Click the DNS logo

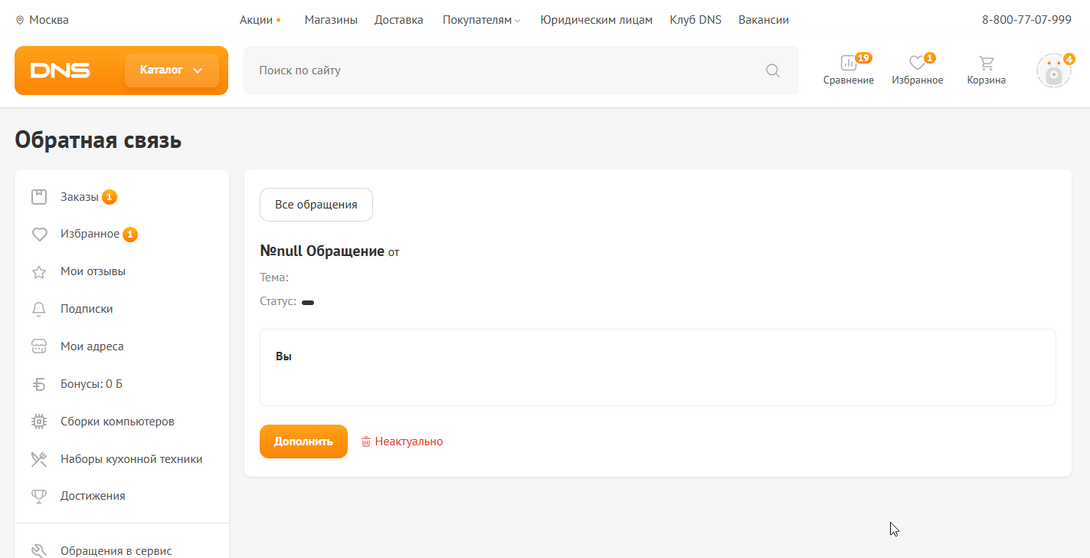point(61,71)
